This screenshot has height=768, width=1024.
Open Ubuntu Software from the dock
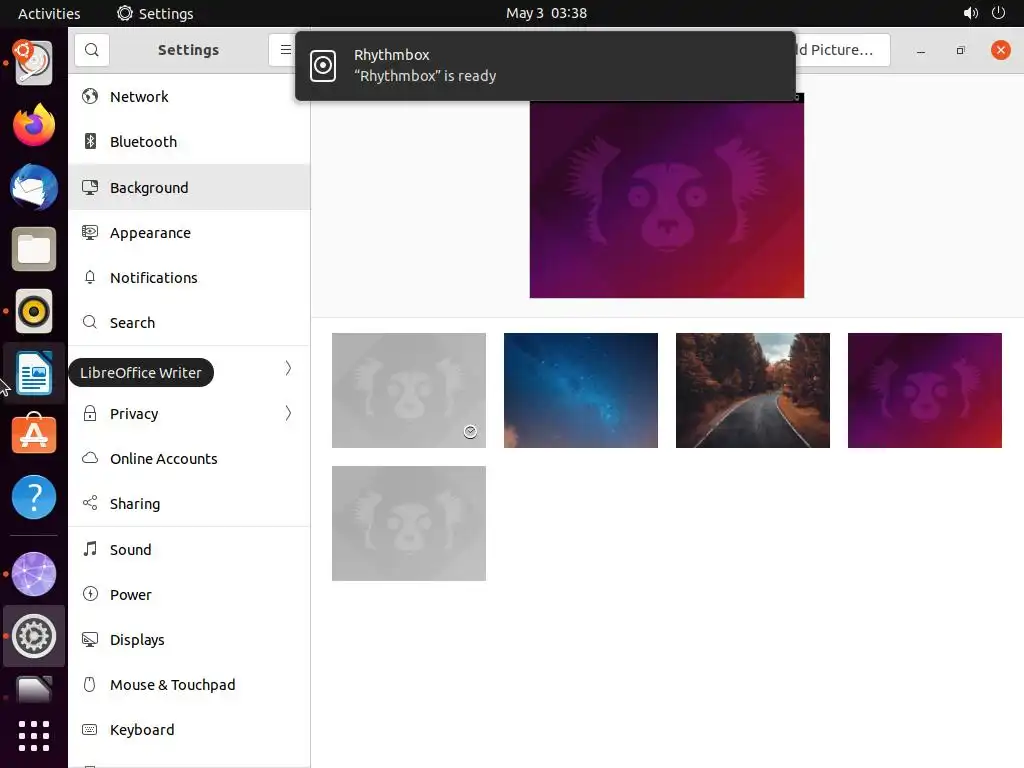tap(34, 434)
